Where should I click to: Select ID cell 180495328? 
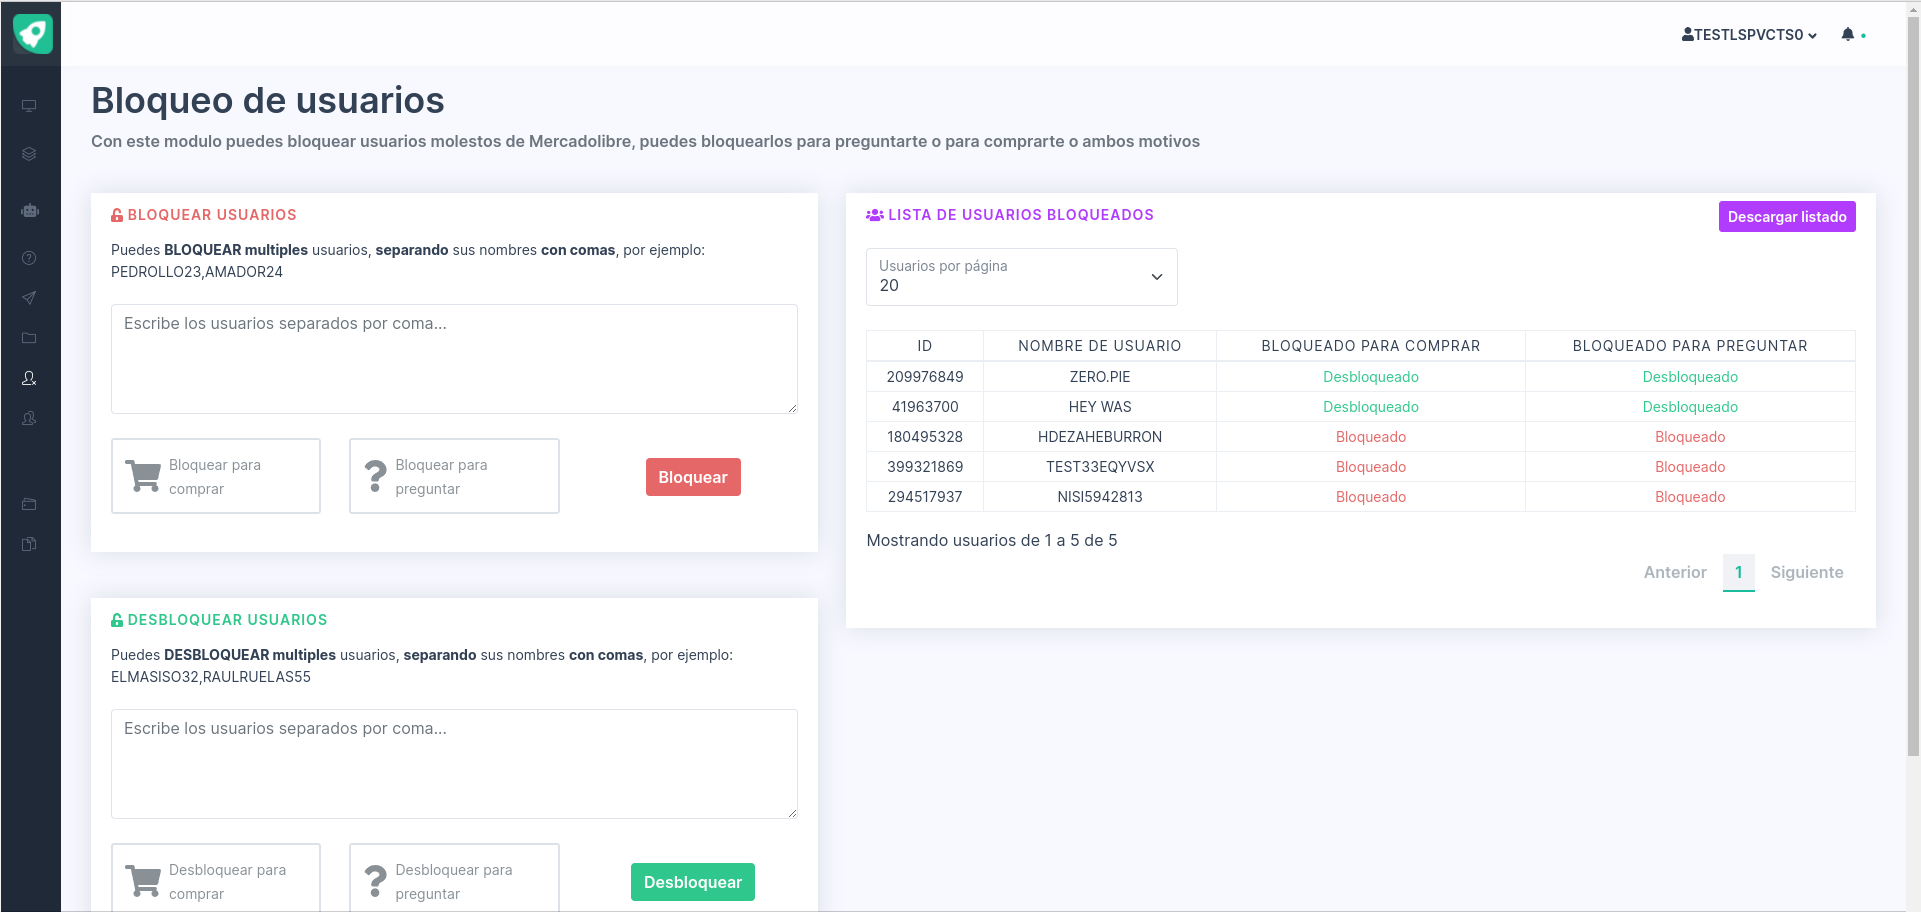(925, 437)
